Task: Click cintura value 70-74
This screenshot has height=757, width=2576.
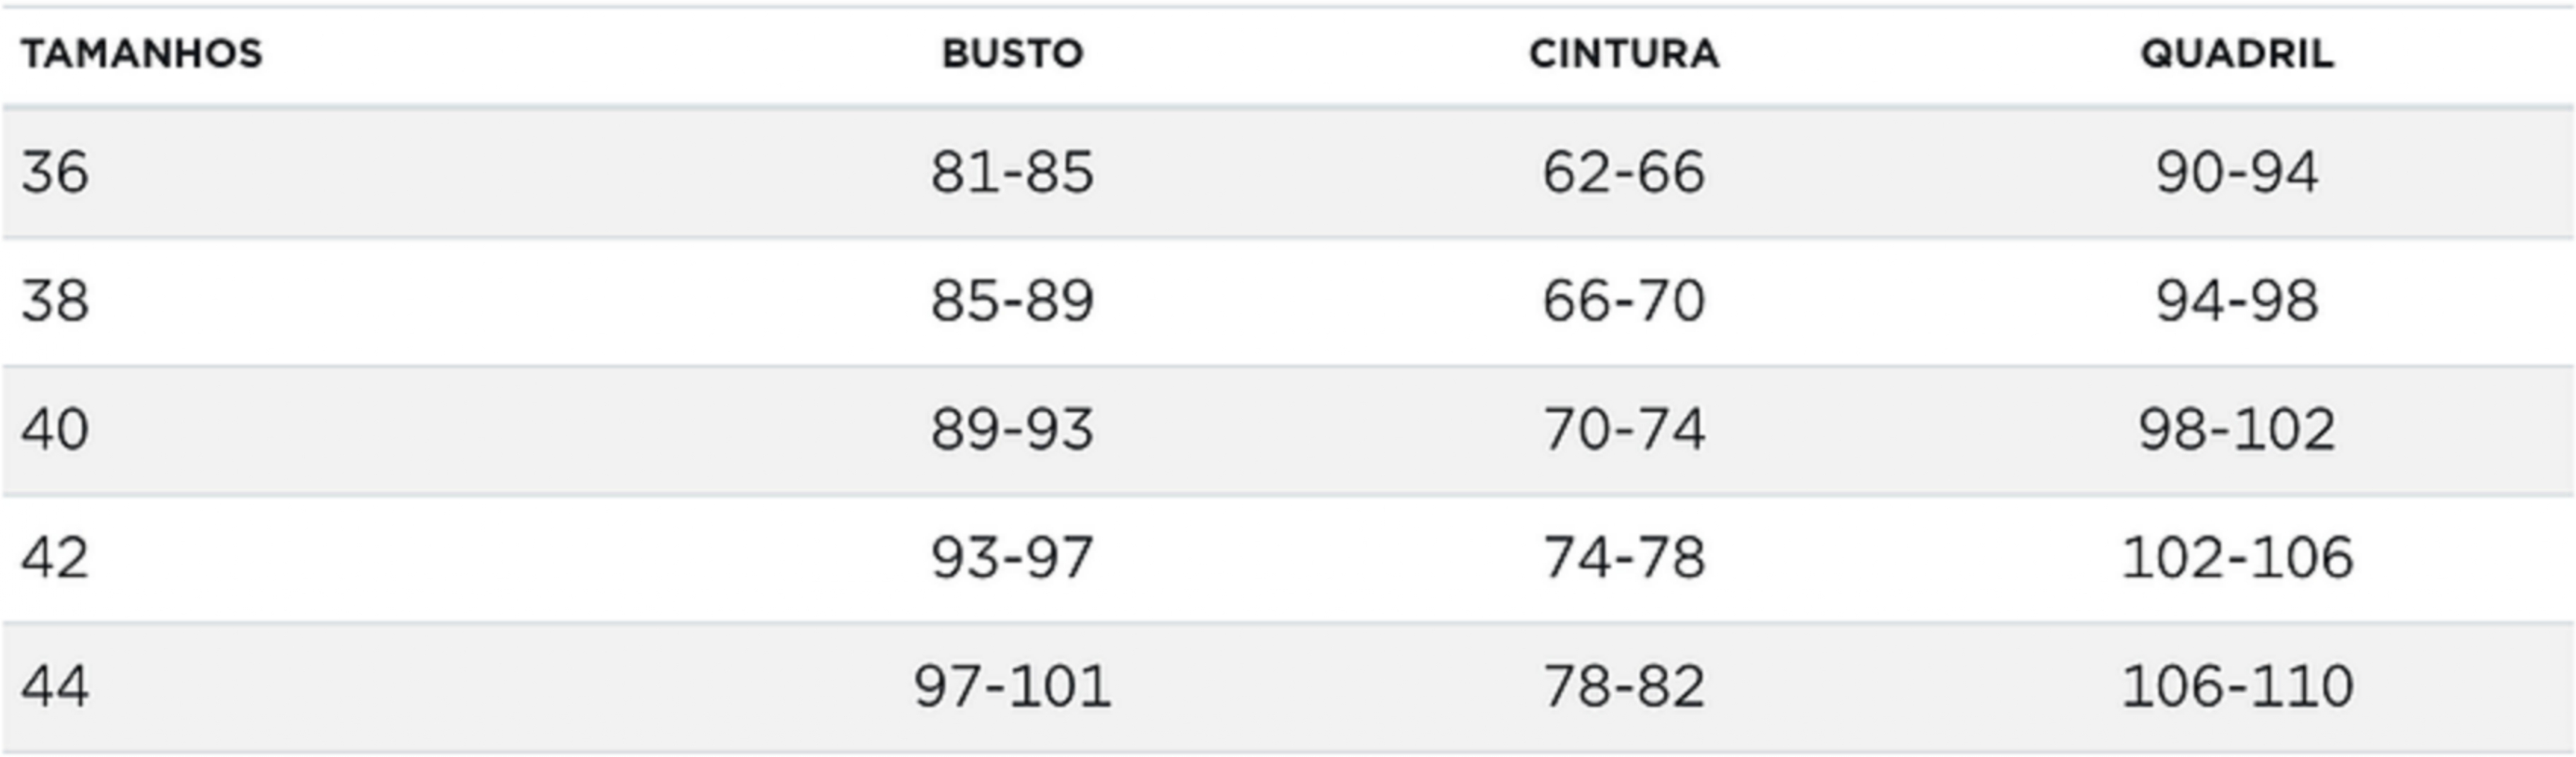Action: [1624, 429]
